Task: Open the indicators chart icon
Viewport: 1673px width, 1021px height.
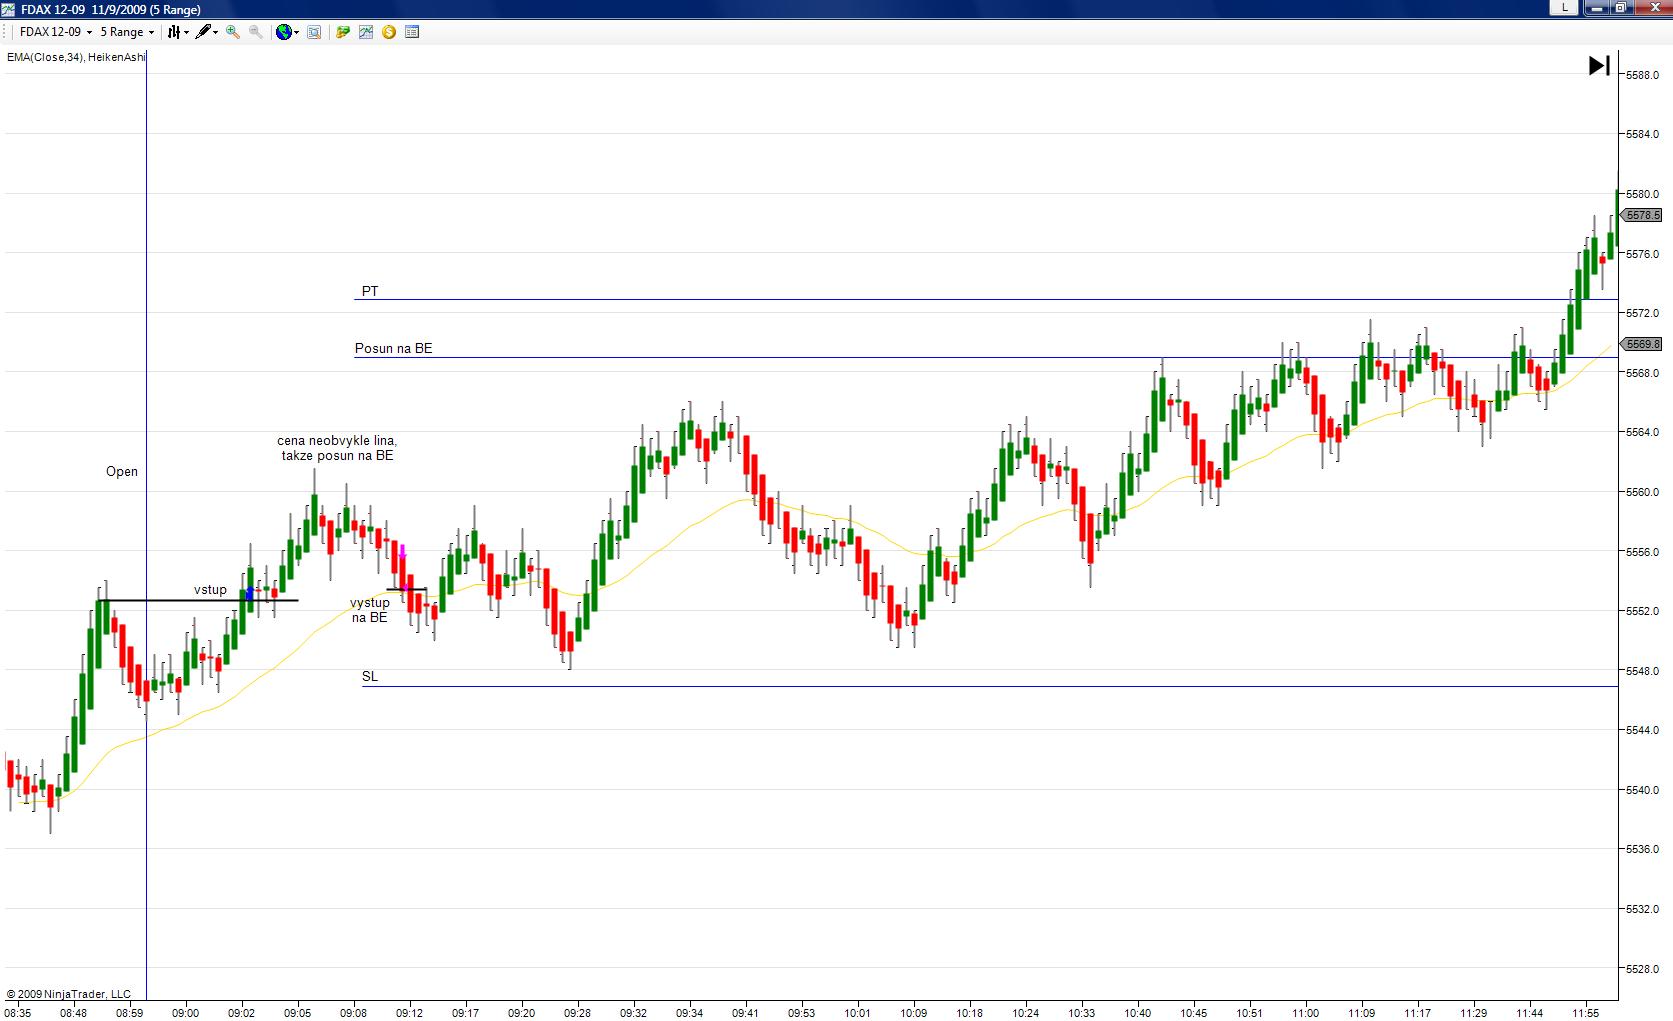Action: [x=366, y=32]
